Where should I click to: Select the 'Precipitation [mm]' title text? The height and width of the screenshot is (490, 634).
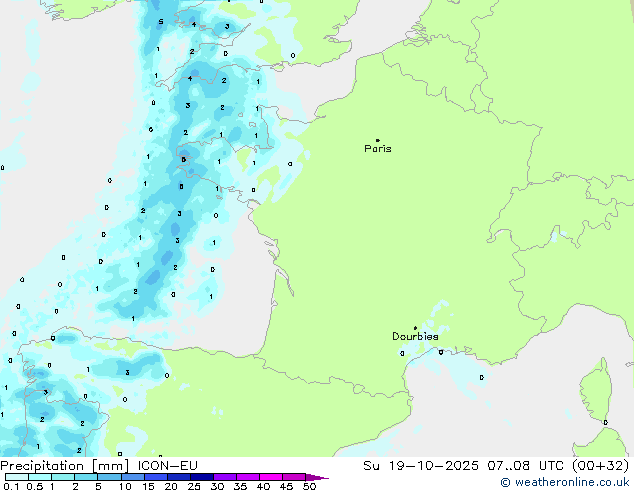click(65, 466)
